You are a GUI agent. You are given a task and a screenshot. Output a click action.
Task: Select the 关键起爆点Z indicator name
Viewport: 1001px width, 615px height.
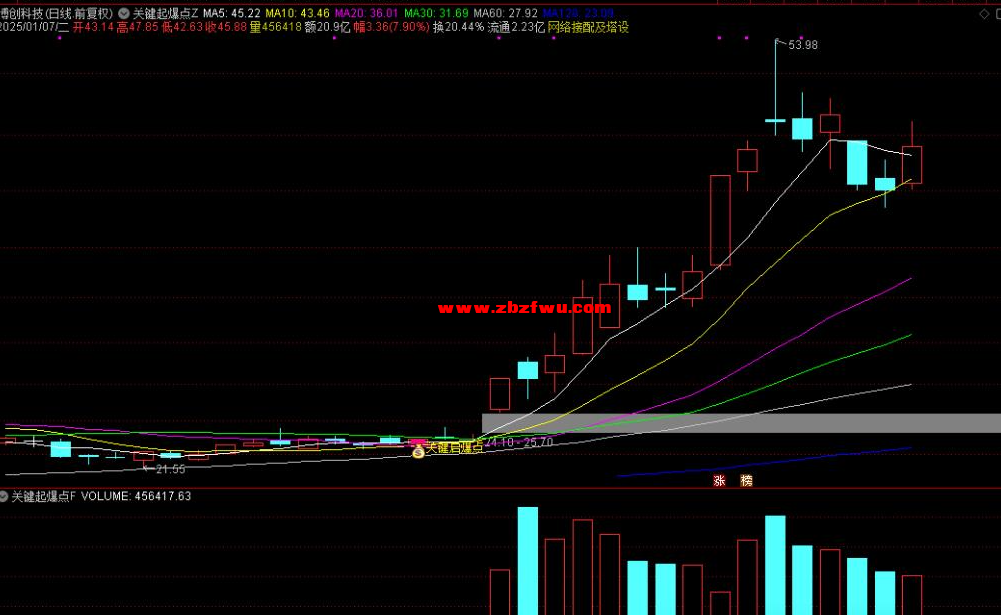point(165,13)
